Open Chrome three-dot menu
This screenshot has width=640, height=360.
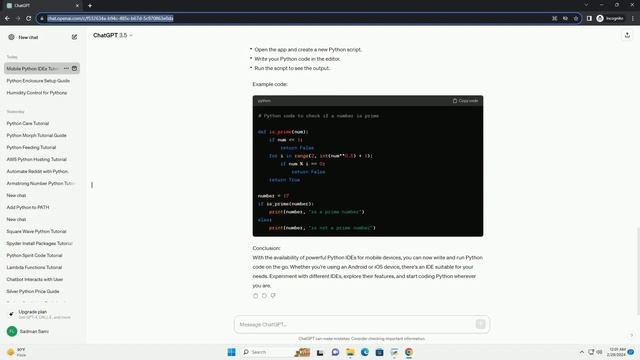(633, 18)
